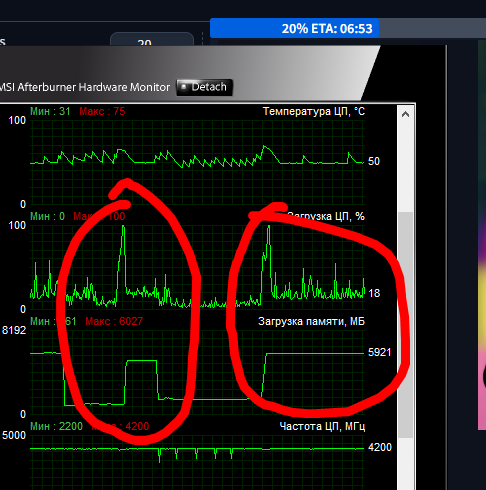This screenshot has height=490, width=486.
Task: Click the first CPU usage spike peak
Action: tap(123, 227)
